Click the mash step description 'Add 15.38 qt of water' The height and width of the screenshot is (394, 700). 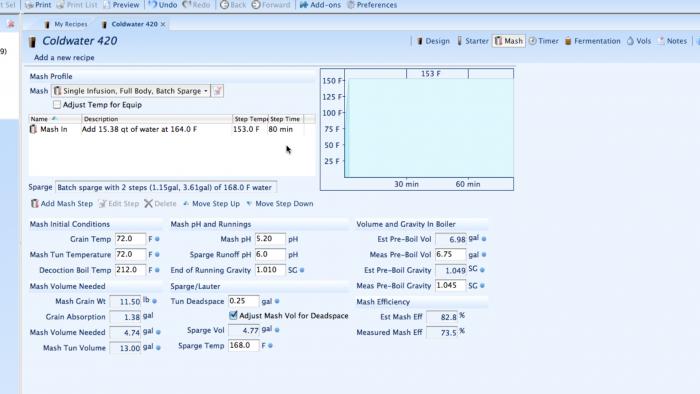(x=139, y=129)
